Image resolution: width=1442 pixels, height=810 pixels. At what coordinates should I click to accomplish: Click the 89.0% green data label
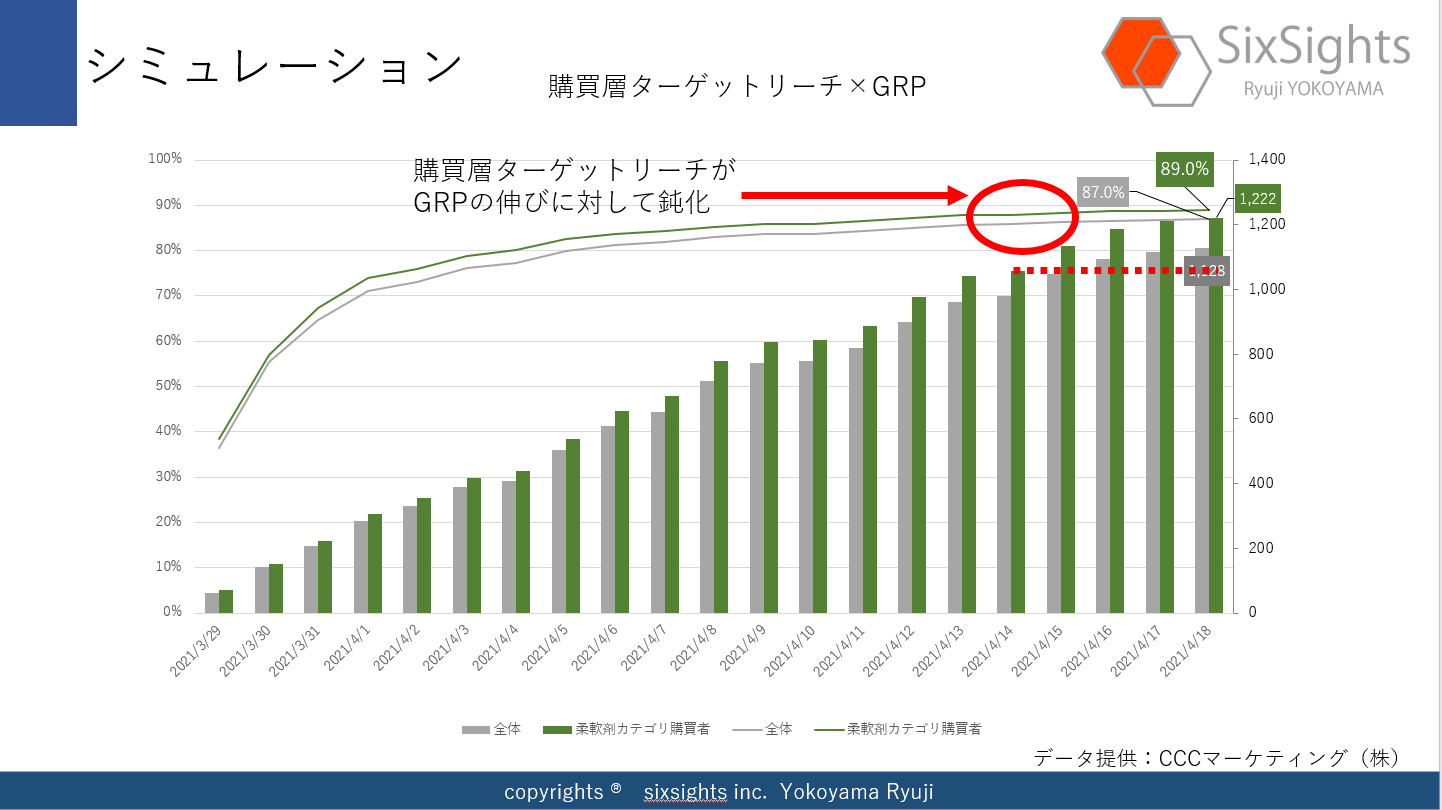coord(1184,169)
